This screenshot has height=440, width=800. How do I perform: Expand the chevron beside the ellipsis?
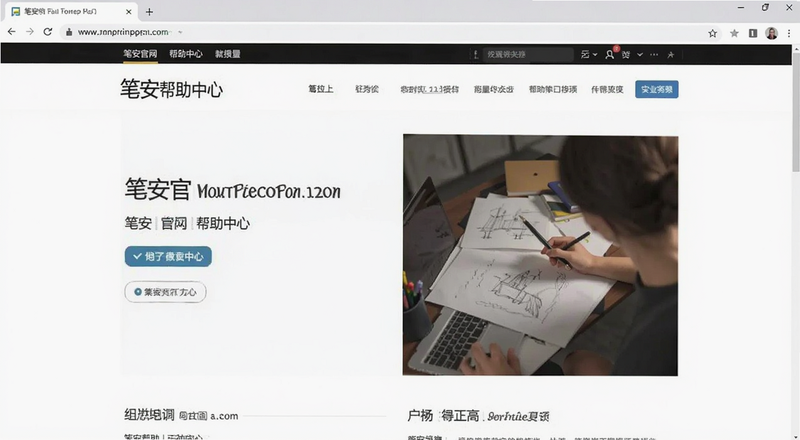pyautogui.click(x=640, y=54)
